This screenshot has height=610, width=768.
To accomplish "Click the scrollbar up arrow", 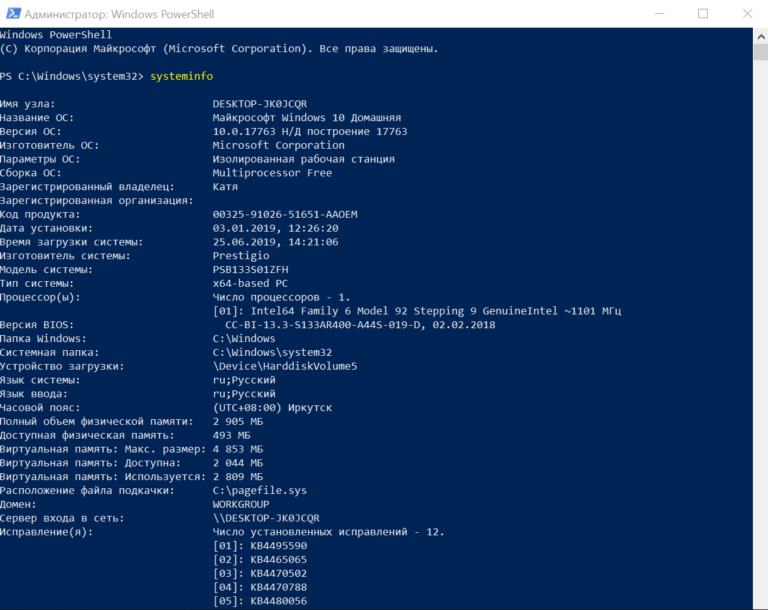I will click(x=759, y=35).
